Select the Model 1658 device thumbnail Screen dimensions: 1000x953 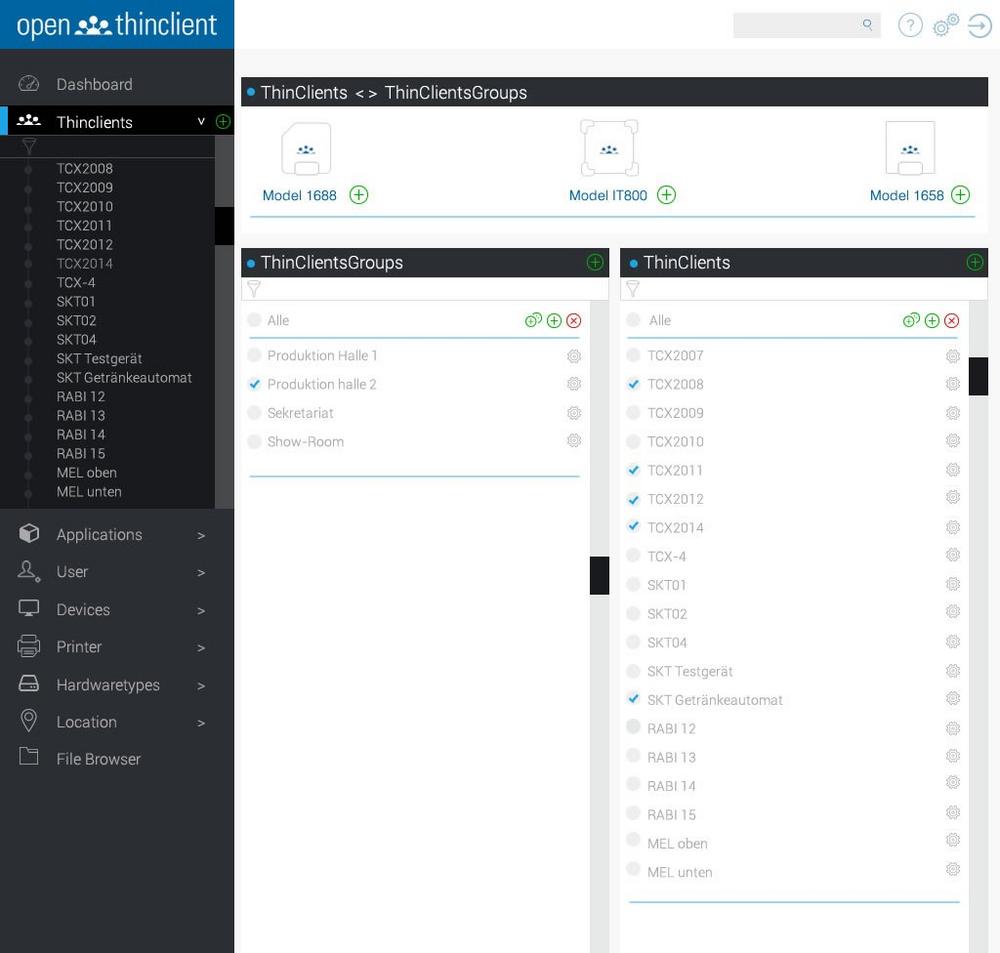coord(910,148)
